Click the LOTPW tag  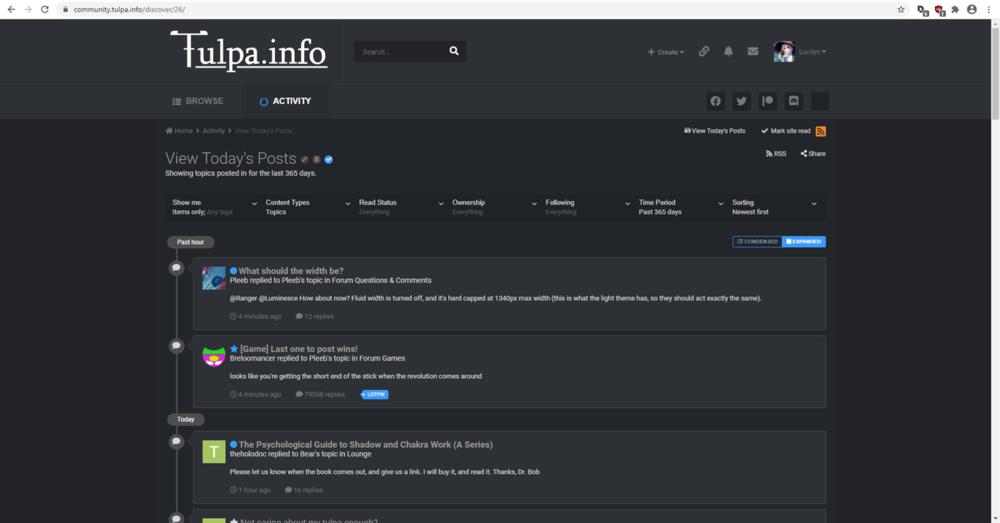(x=374, y=394)
